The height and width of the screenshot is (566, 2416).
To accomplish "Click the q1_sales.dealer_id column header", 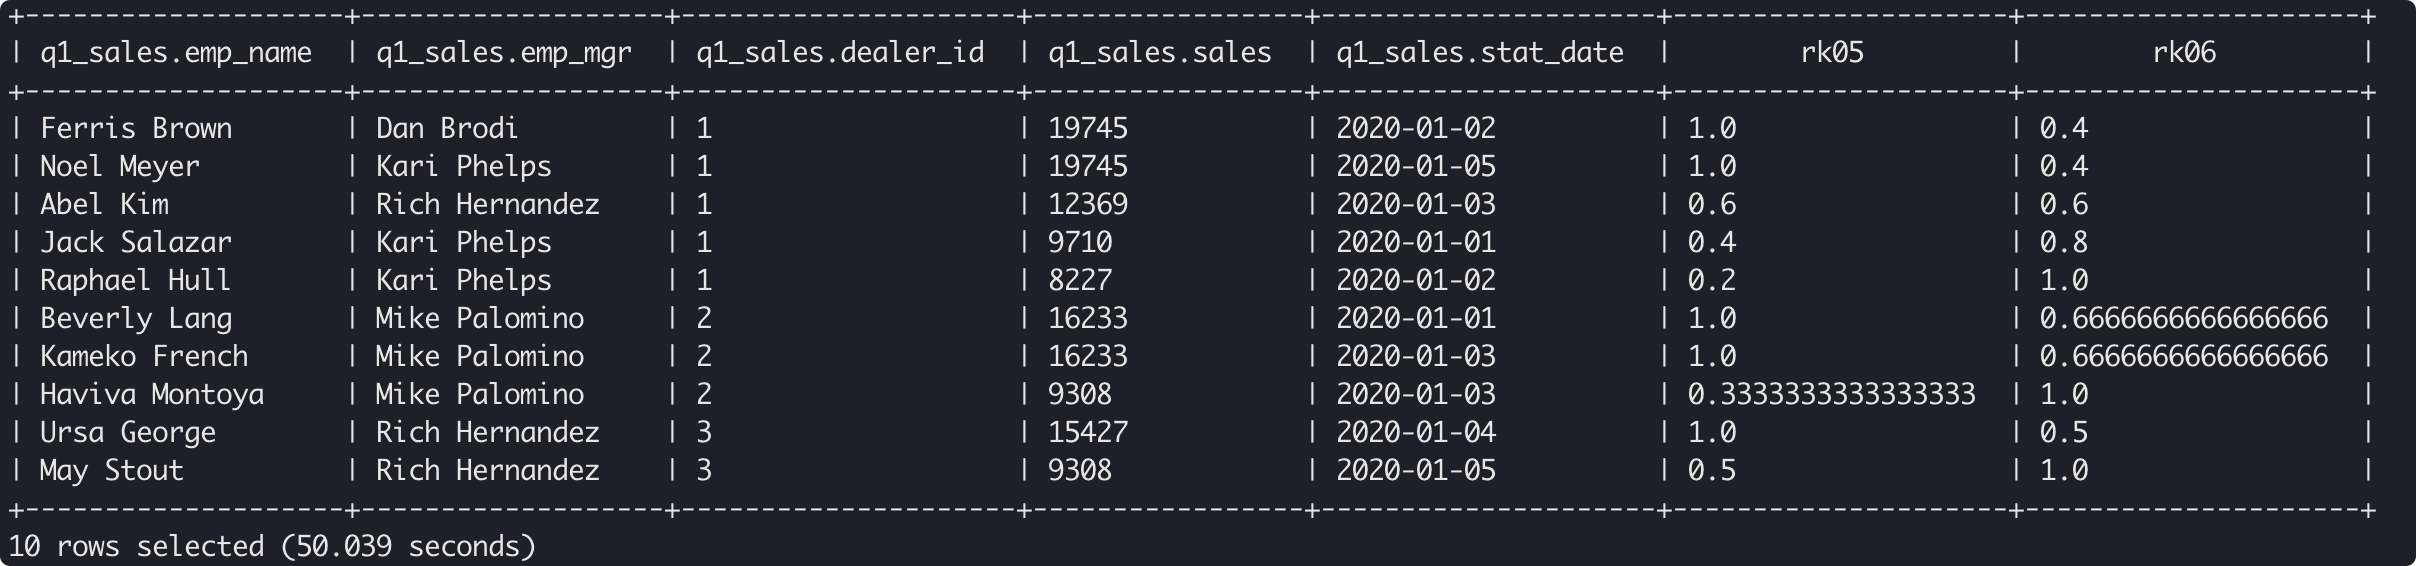I will tap(840, 53).
